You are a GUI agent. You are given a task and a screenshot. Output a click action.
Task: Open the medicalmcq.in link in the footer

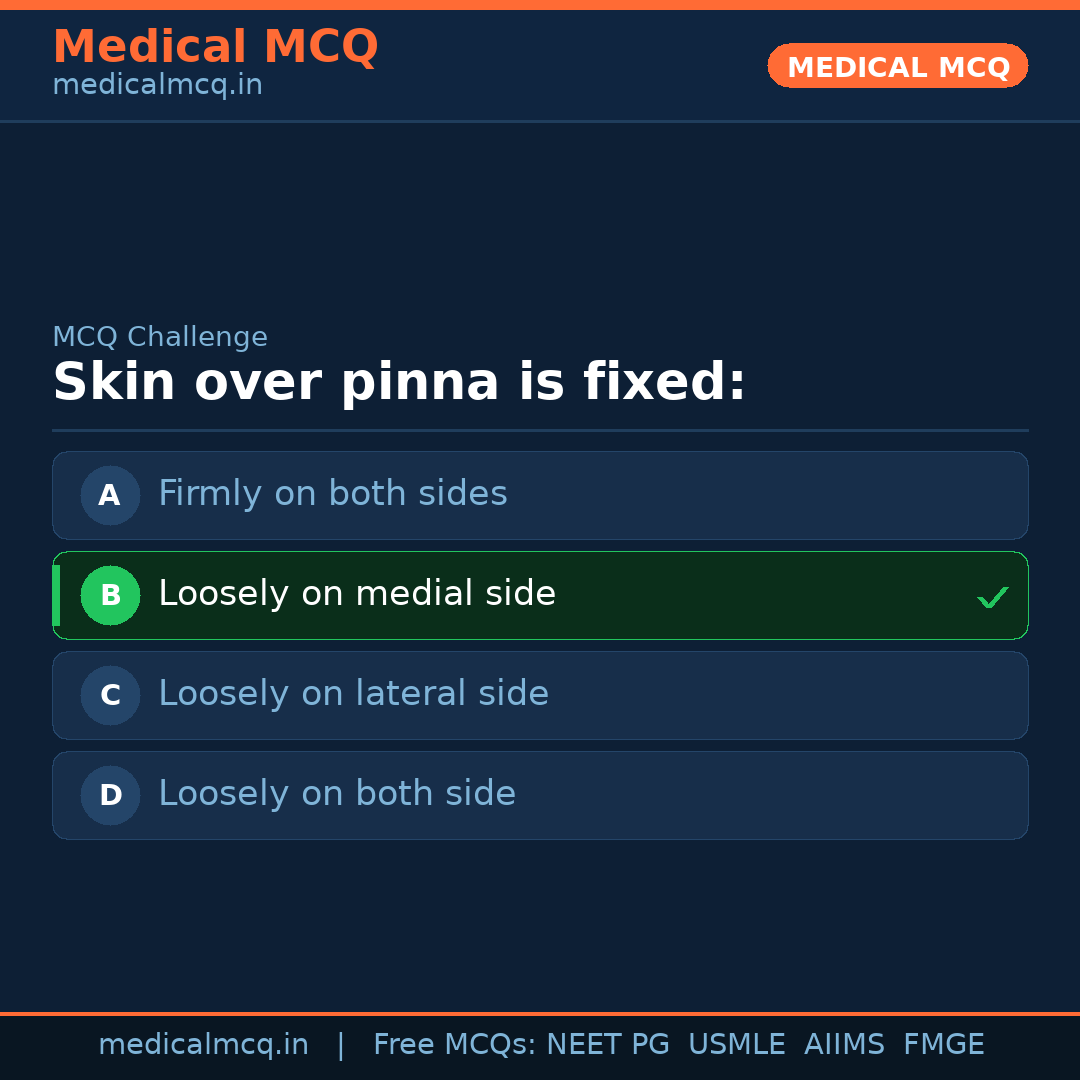point(203,1045)
